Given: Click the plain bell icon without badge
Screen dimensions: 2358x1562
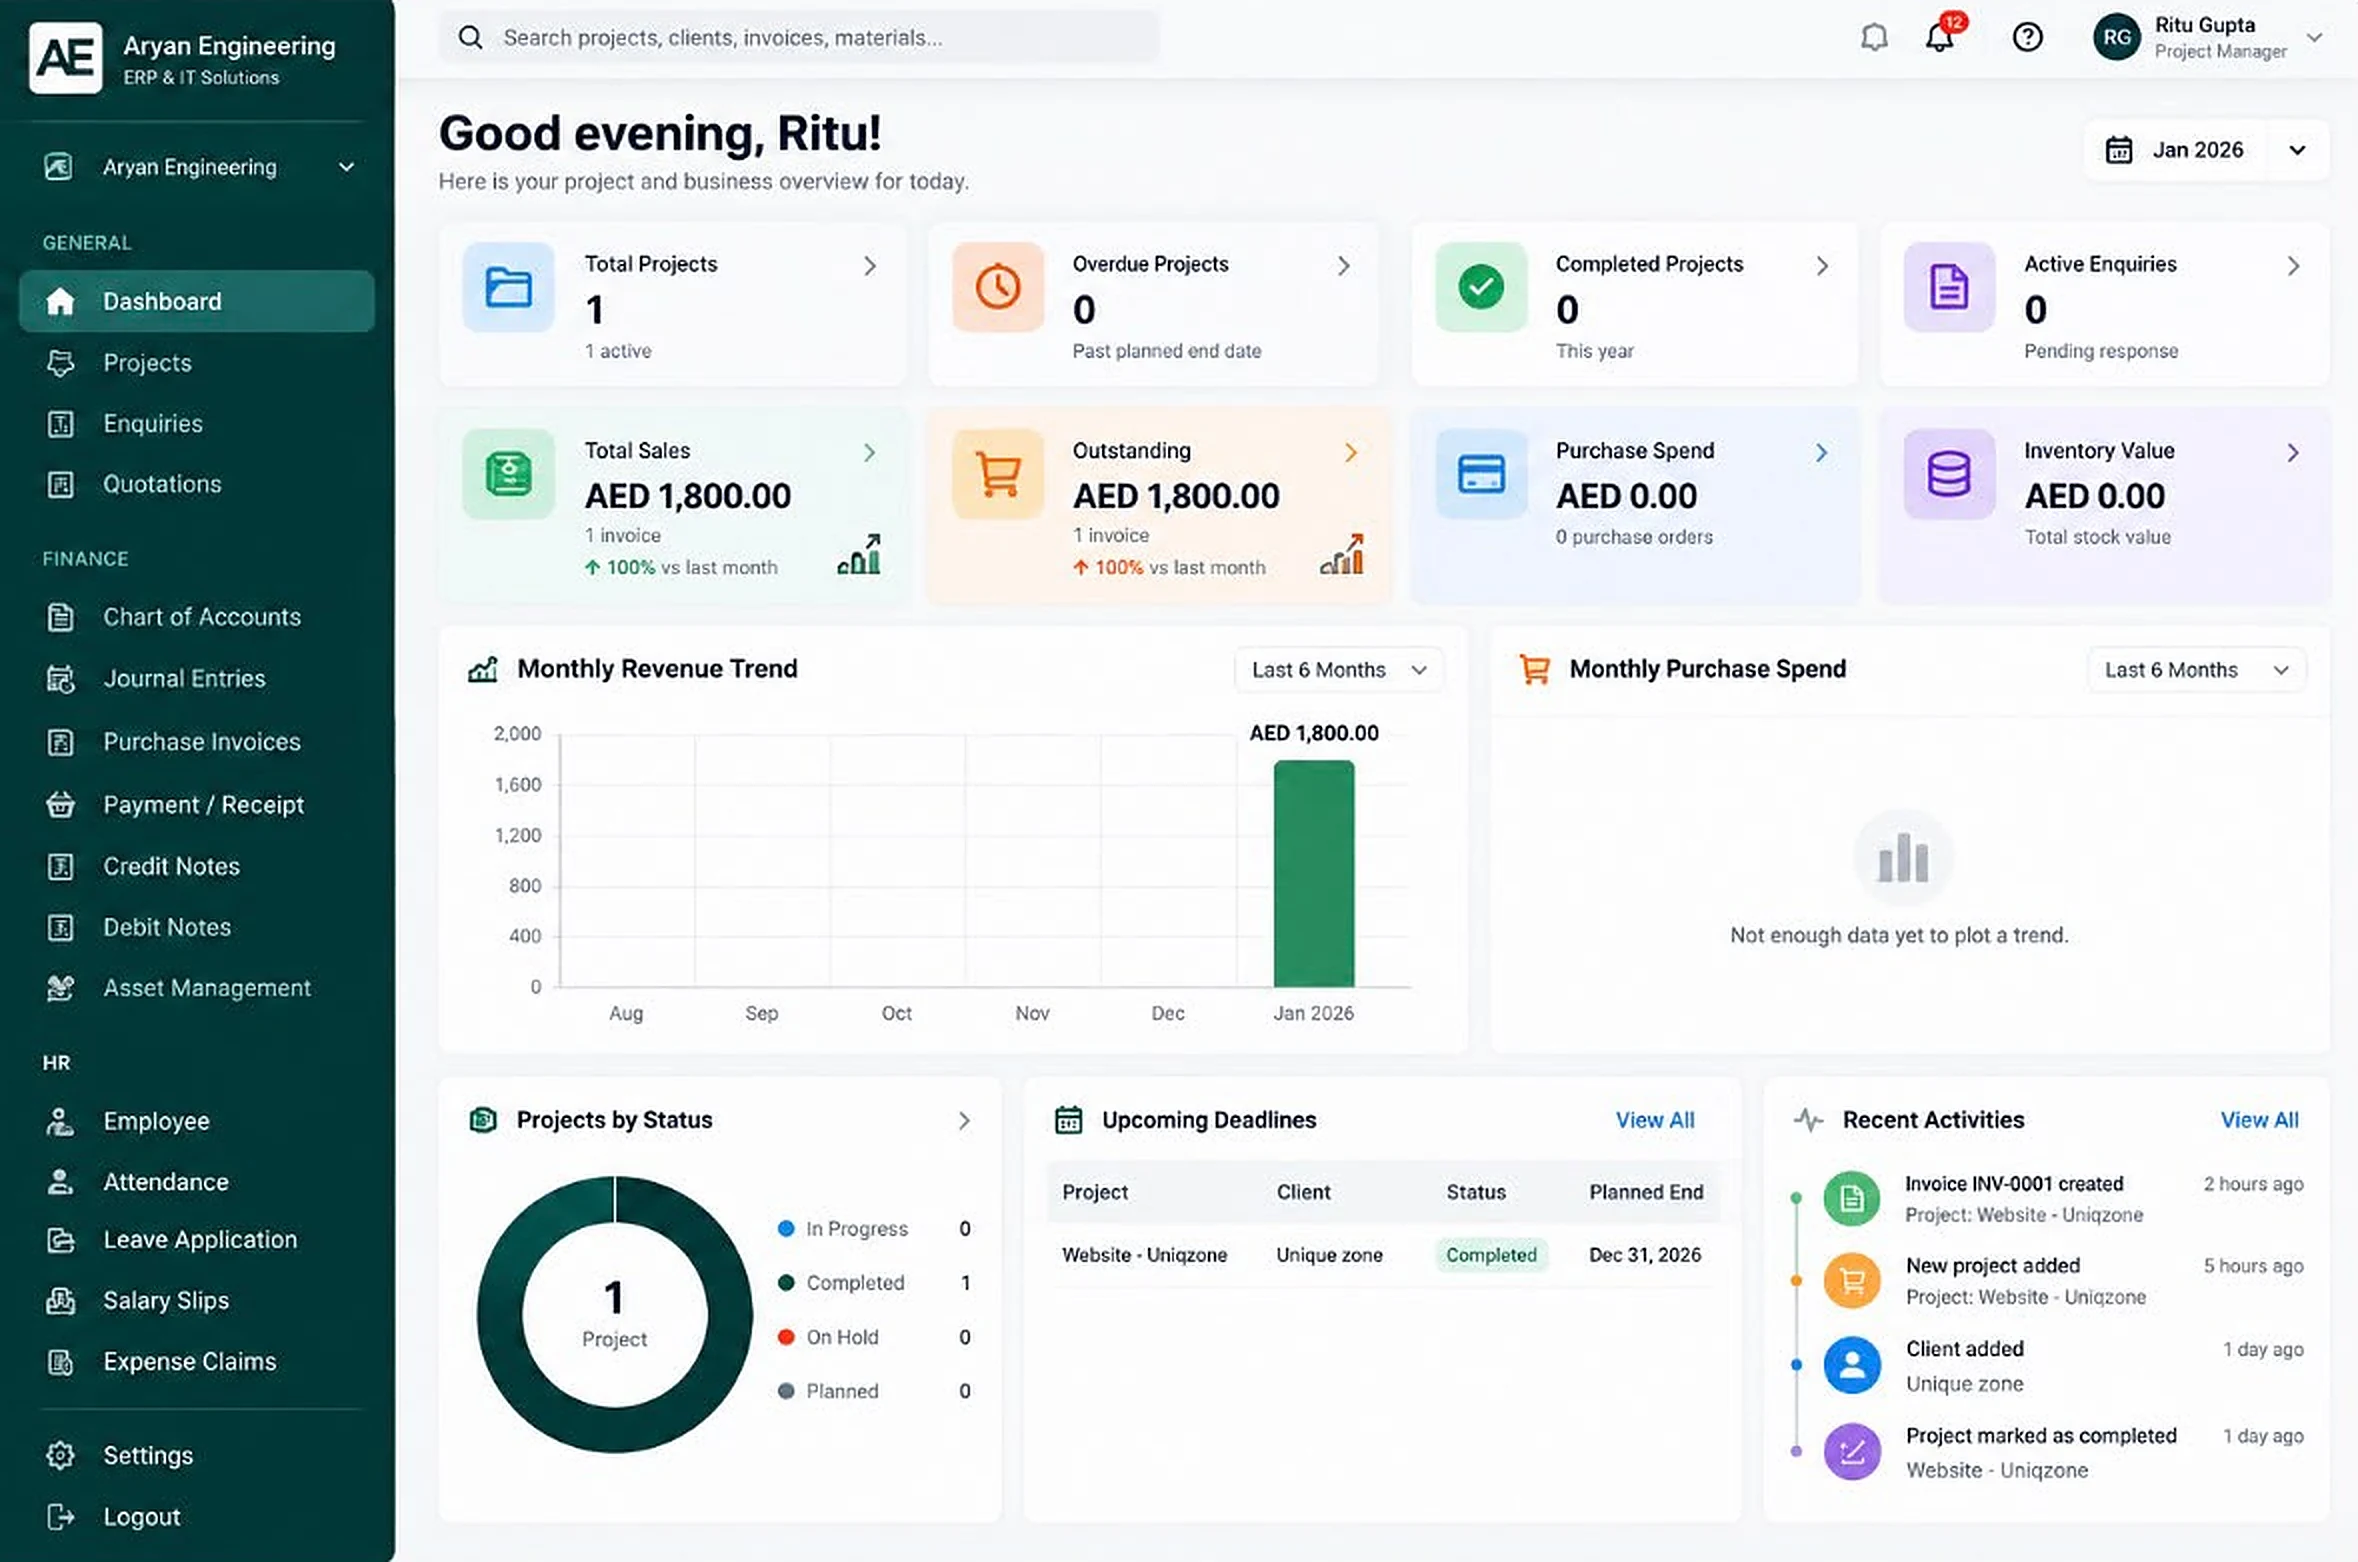Looking at the screenshot, I should 1874,38.
